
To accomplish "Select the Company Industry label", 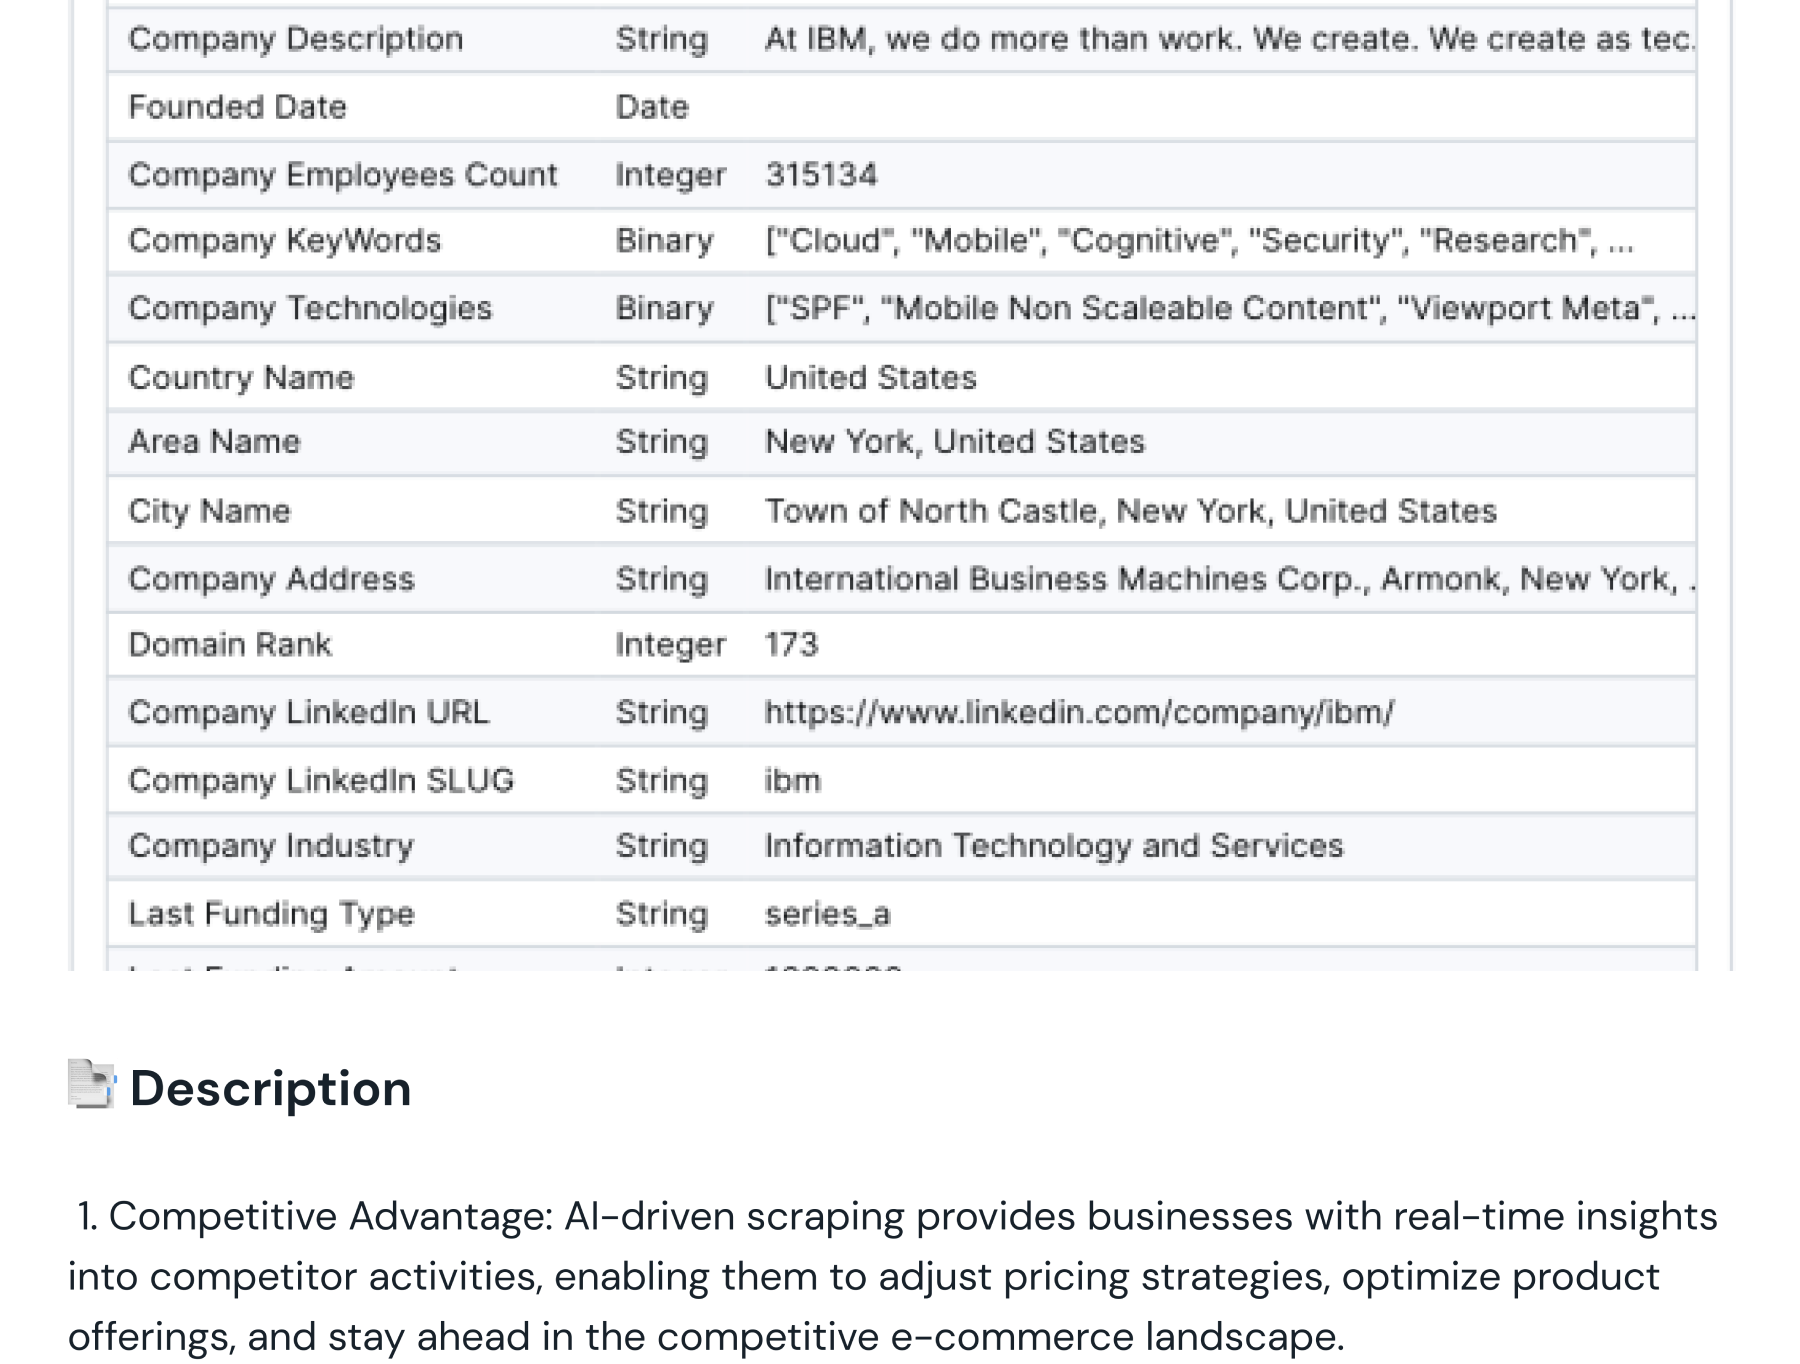I will tap(271, 847).
